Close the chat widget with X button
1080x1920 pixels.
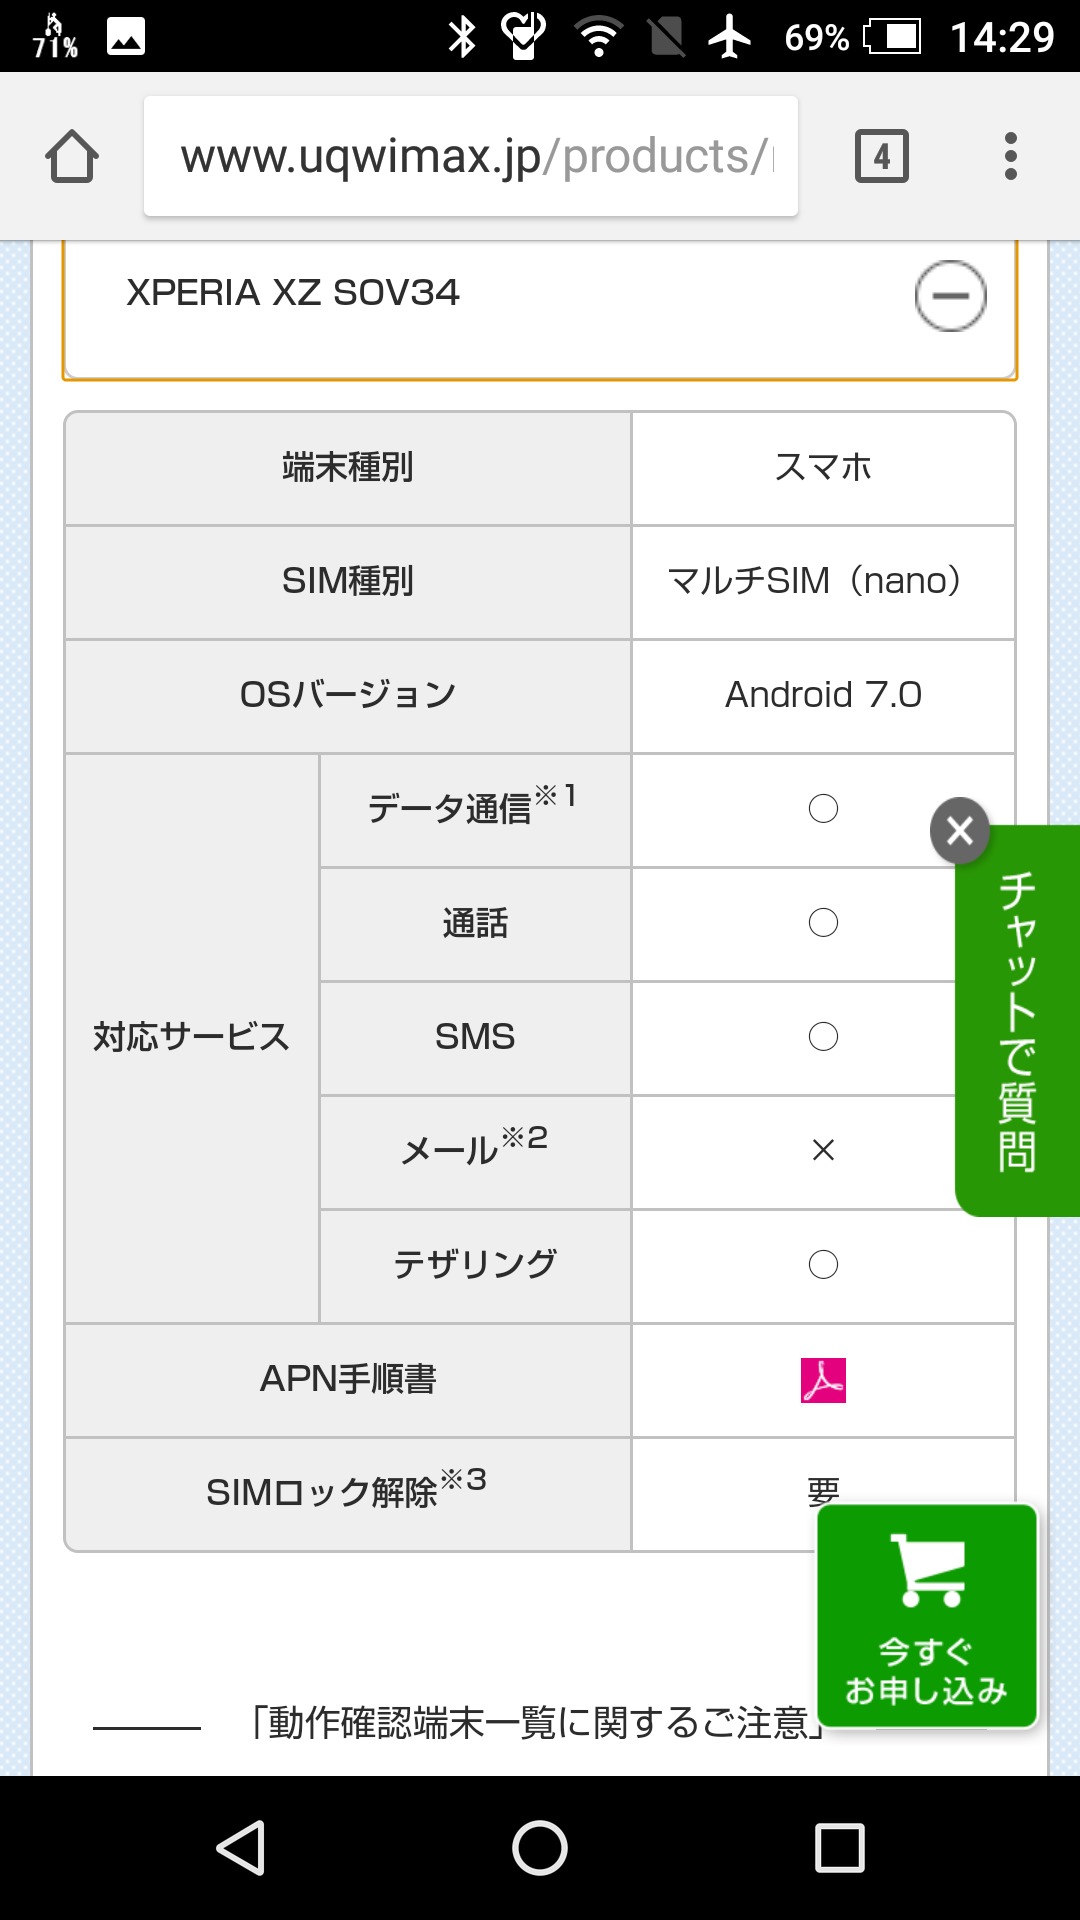coord(960,830)
